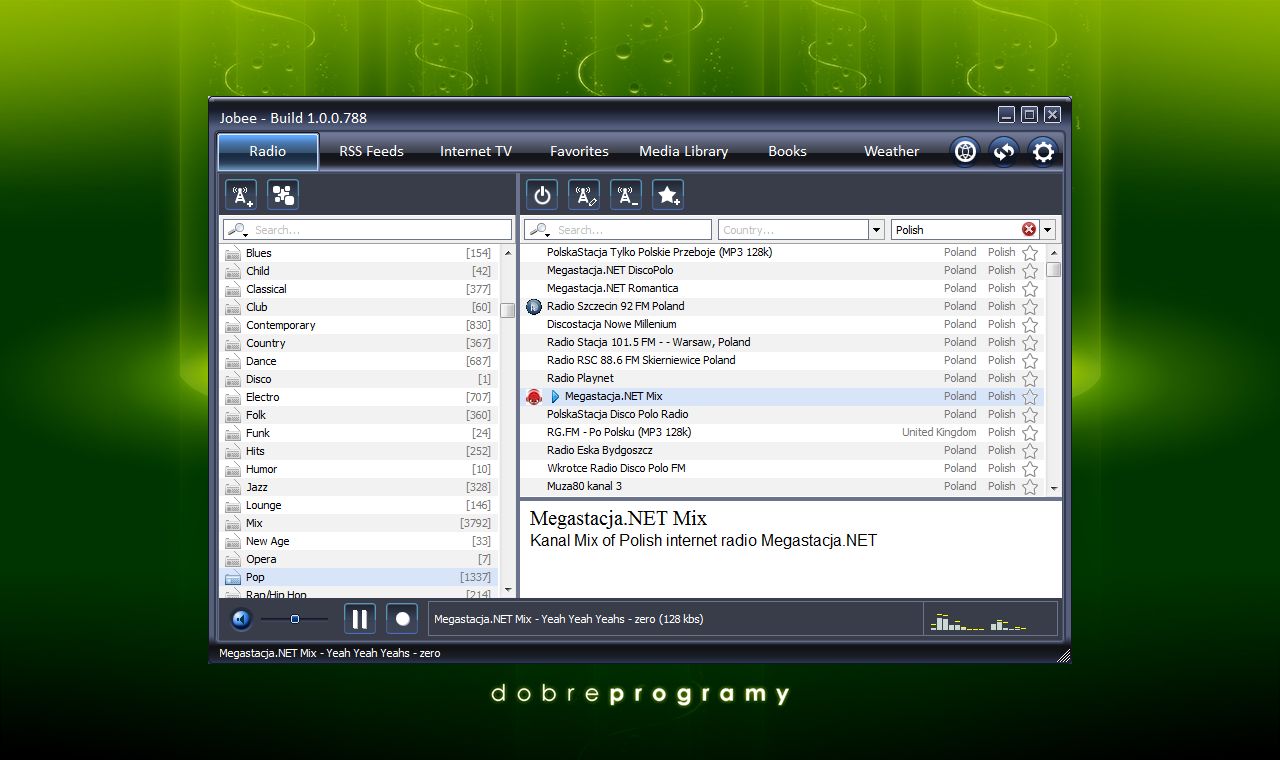Click the Remove station antenna-minus icon

[x=625, y=194]
